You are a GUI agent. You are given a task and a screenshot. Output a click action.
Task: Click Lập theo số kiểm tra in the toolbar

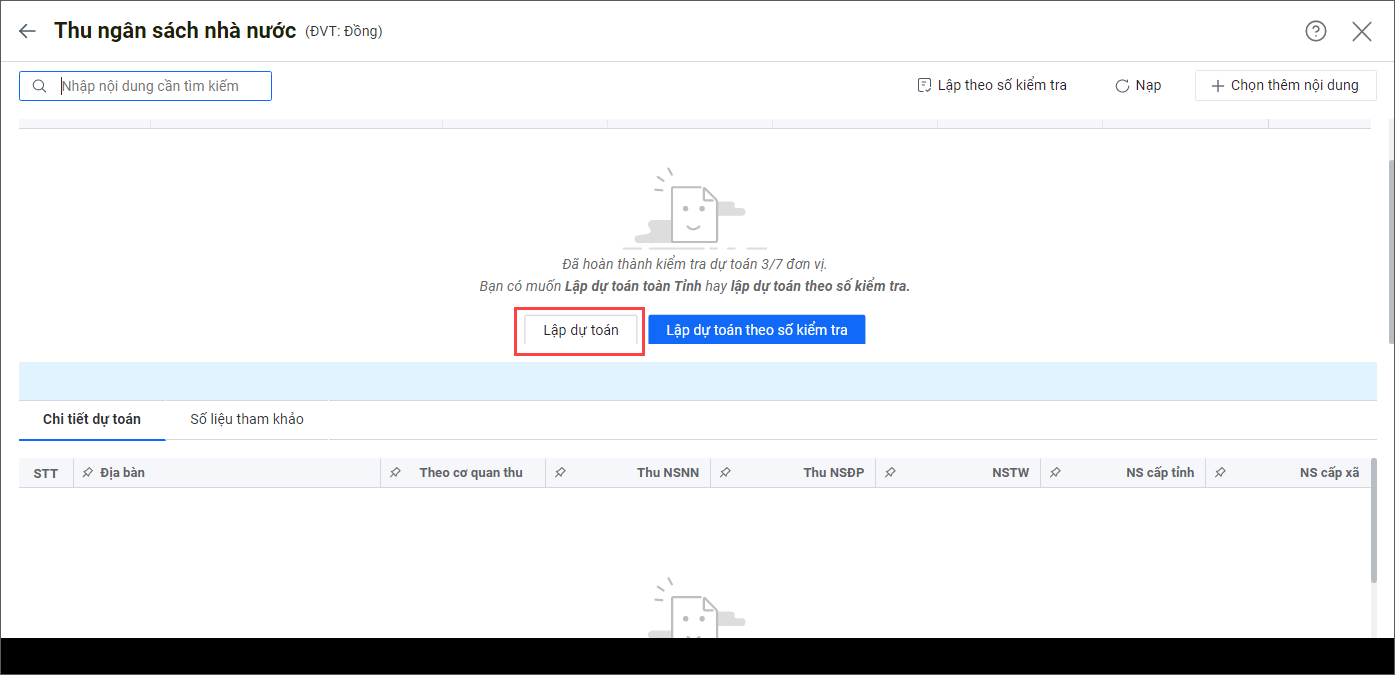[992, 86]
